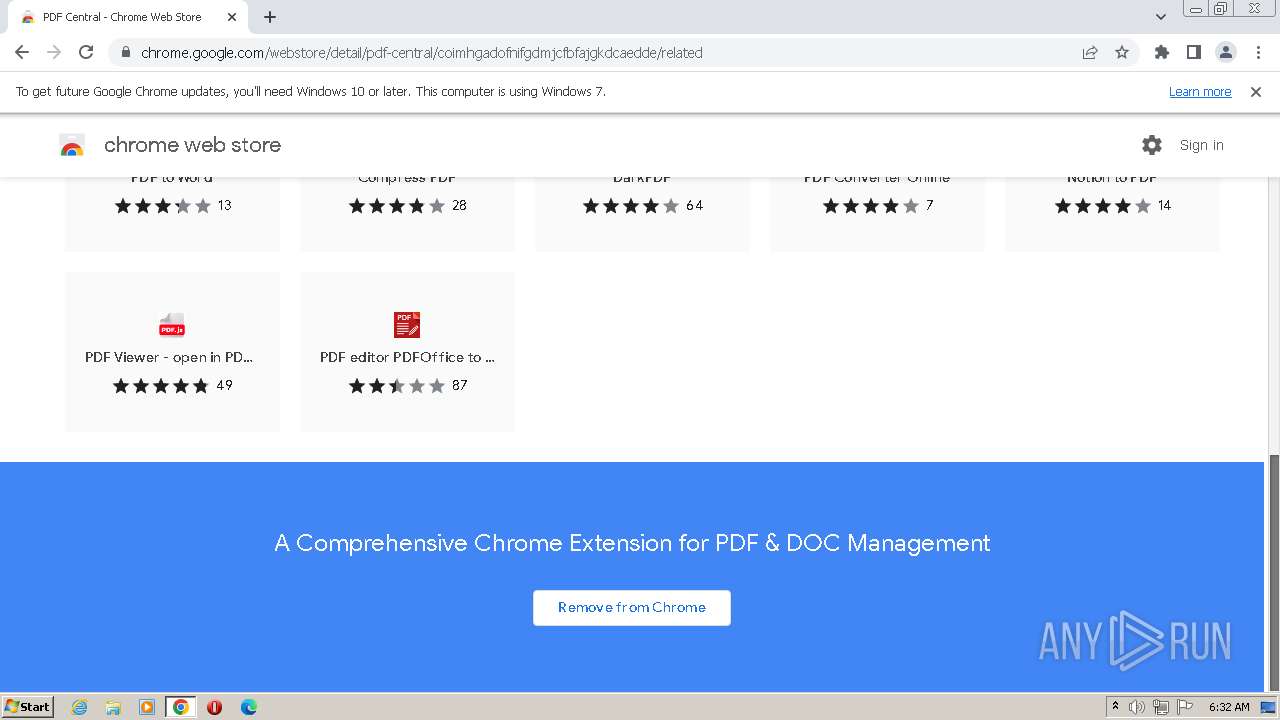
Task: Click the chrome web store title text
Action: (x=192, y=145)
